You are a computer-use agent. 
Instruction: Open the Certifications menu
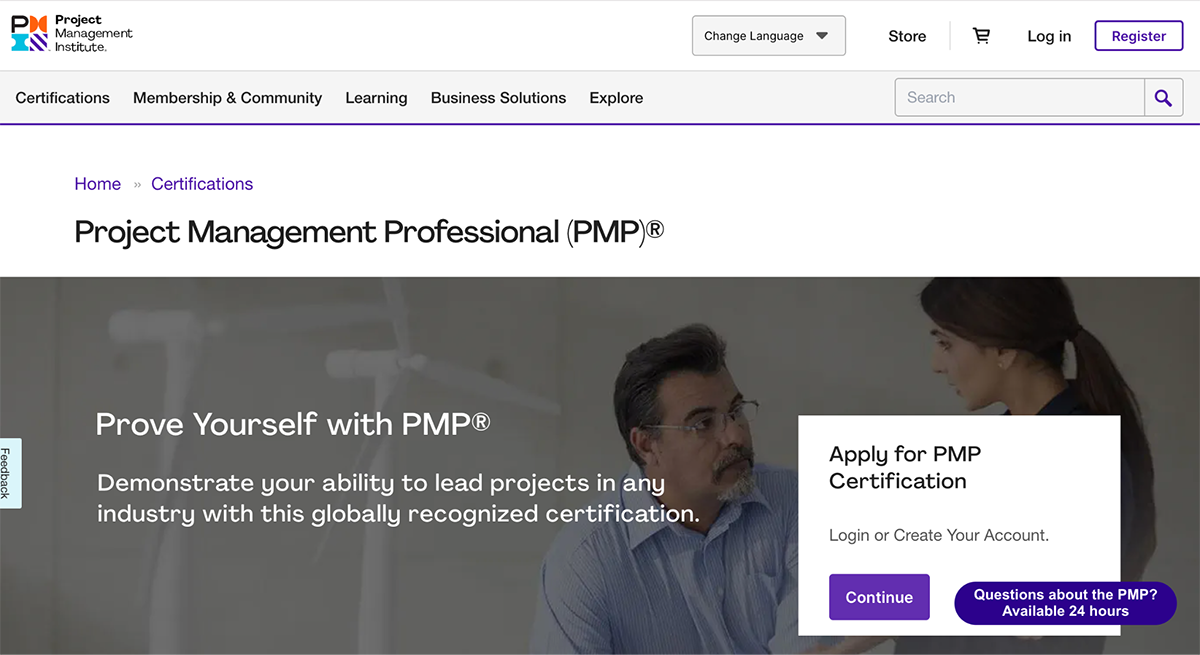pyautogui.click(x=63, y=98)
